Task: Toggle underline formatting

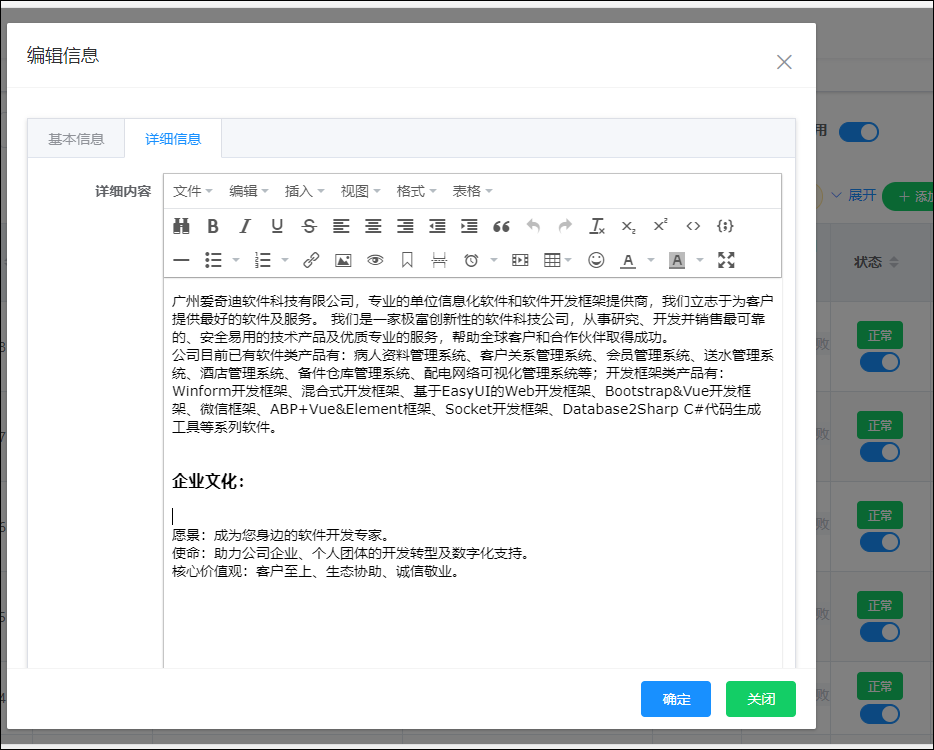Action: 277,226
